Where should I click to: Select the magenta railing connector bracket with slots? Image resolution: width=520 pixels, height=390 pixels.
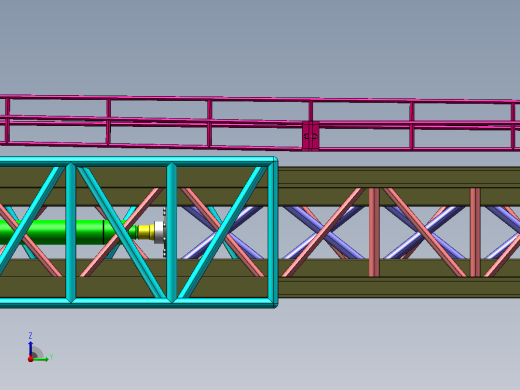[310, 136]
